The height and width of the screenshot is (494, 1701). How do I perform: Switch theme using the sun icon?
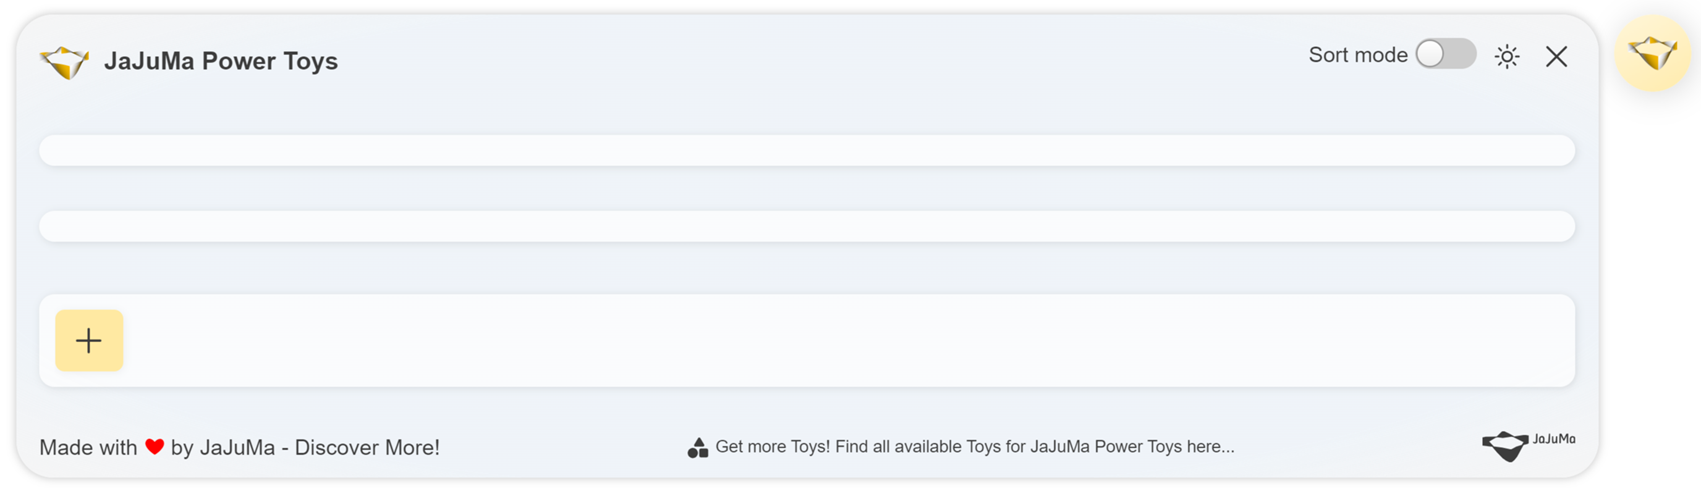pyautogui.click(x=1506, y=57)
